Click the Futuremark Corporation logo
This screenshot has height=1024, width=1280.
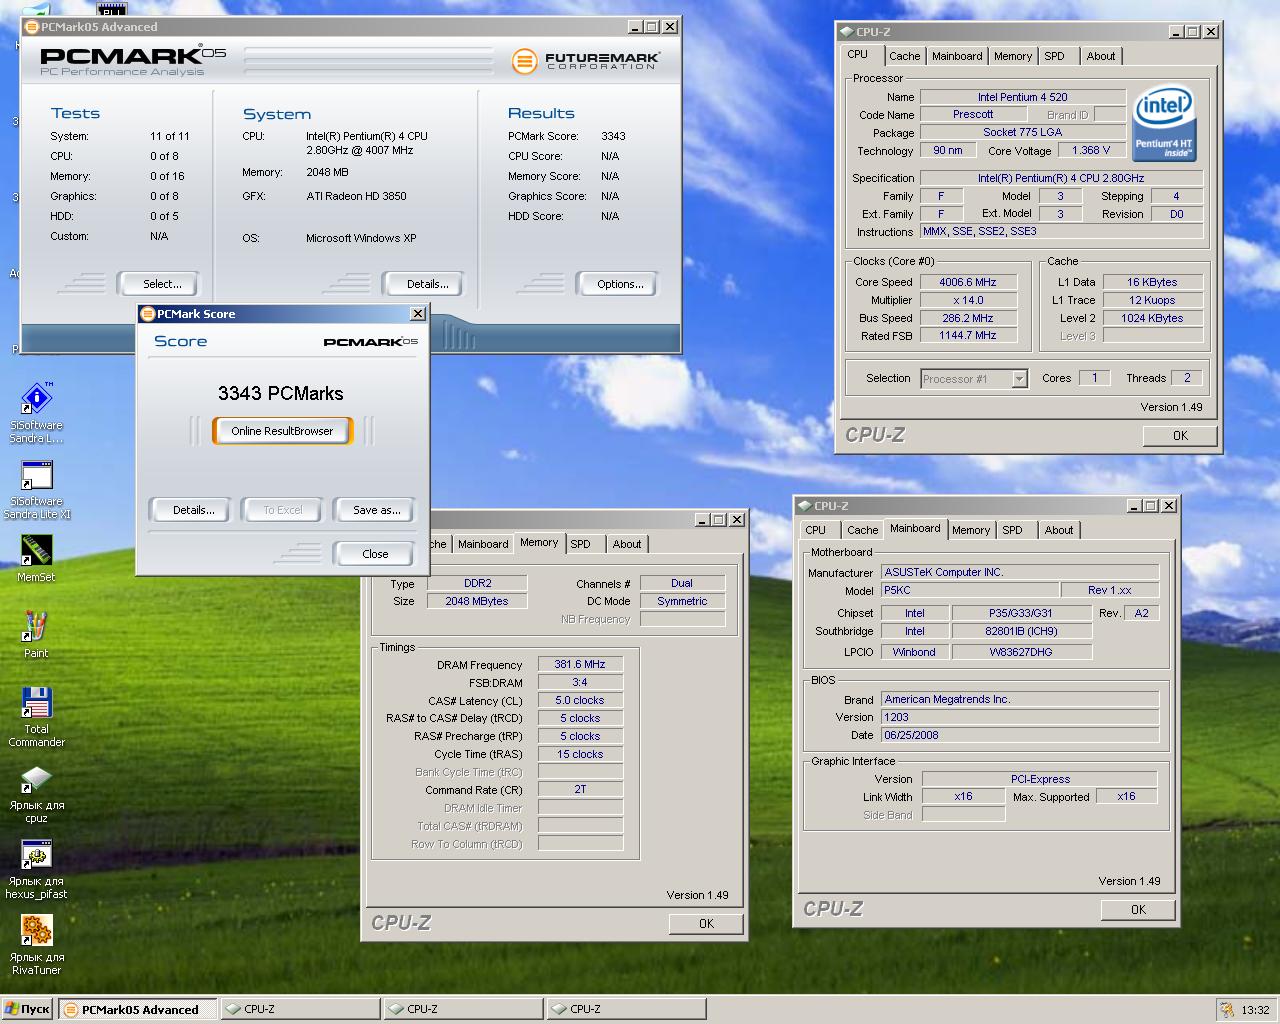point(585,61)
